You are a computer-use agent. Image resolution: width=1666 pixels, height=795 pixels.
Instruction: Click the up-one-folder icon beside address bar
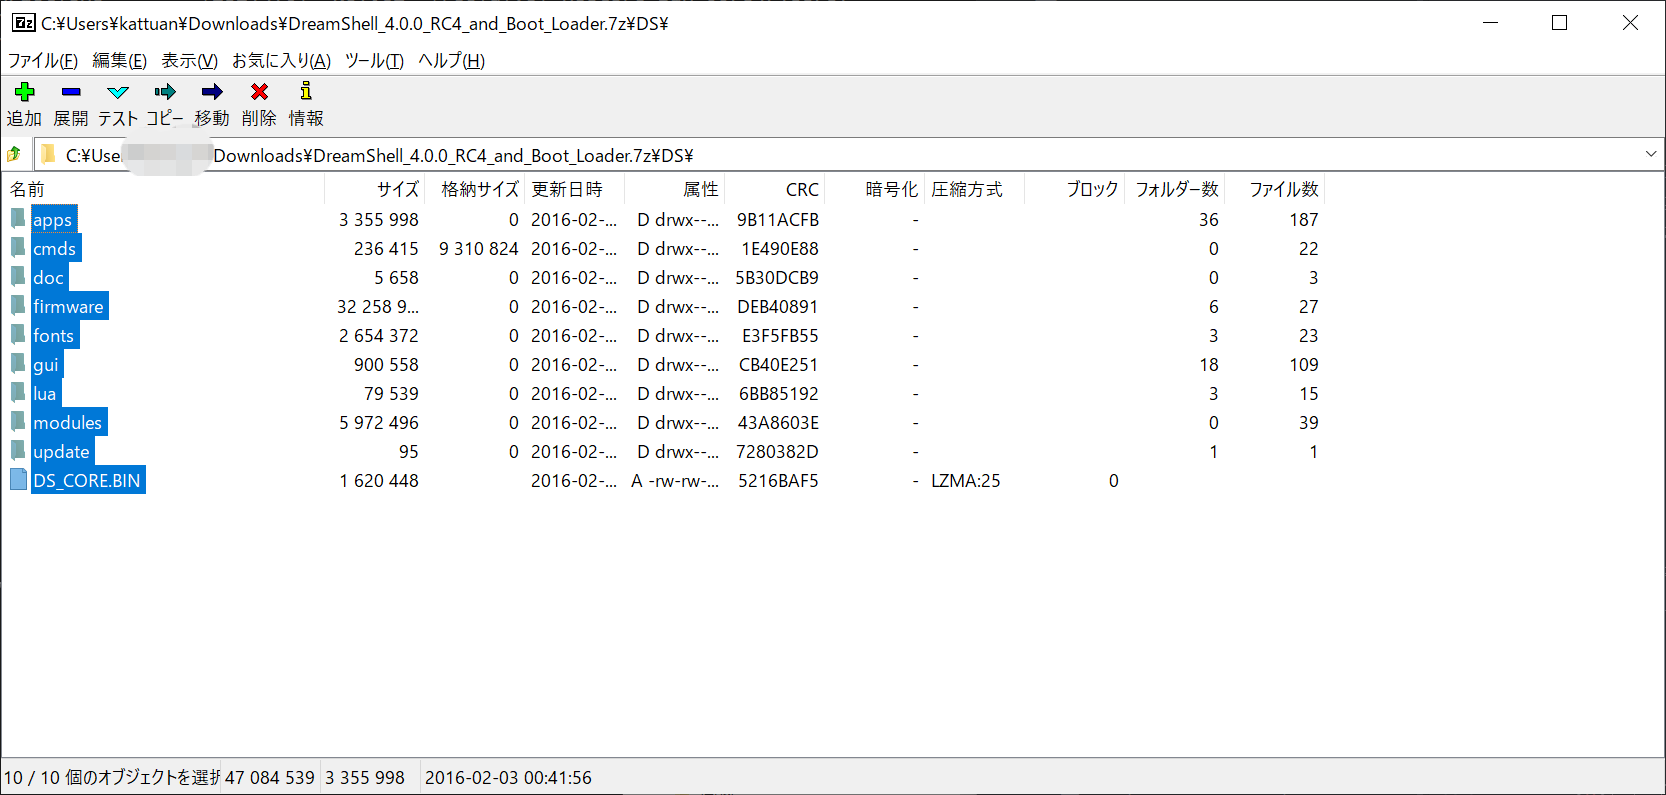[x=14, y=154]
